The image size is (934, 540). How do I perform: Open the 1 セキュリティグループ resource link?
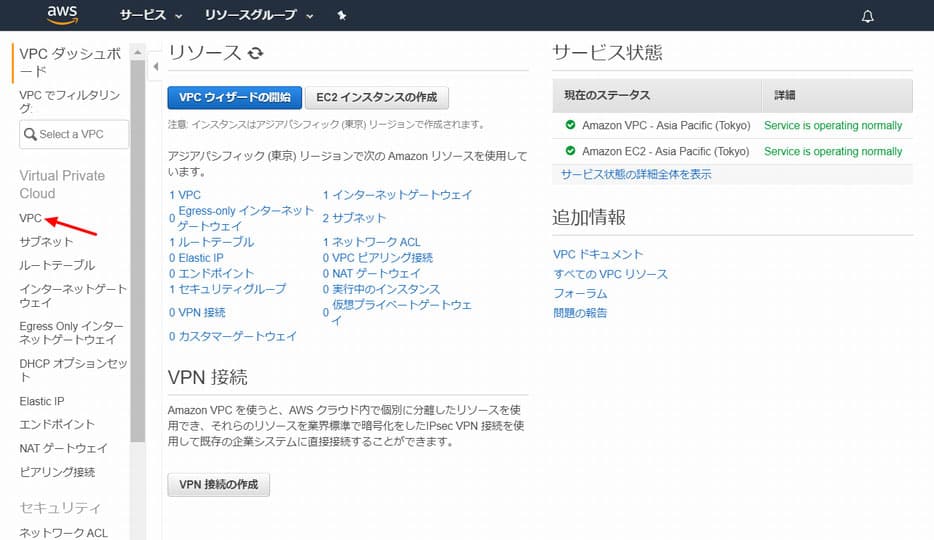pyautogui.click(x=228, y=289)
